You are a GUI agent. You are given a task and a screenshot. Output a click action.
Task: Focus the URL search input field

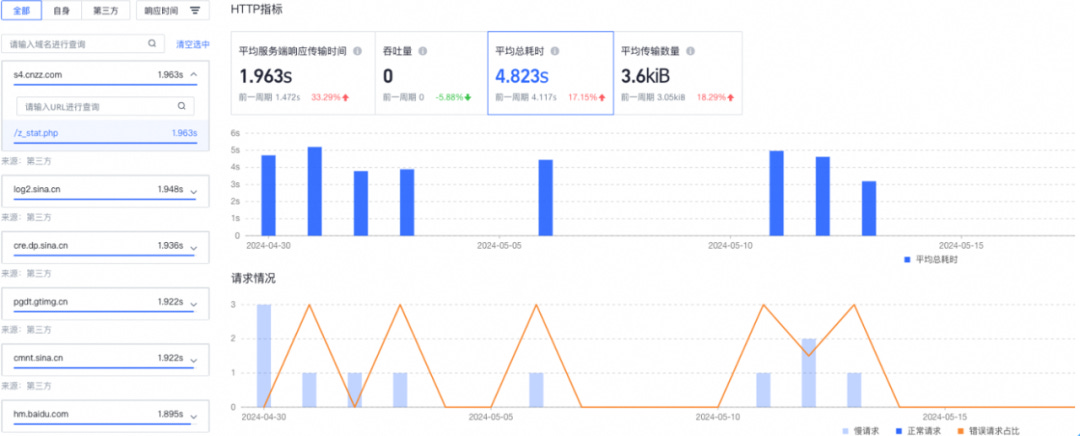105,107
